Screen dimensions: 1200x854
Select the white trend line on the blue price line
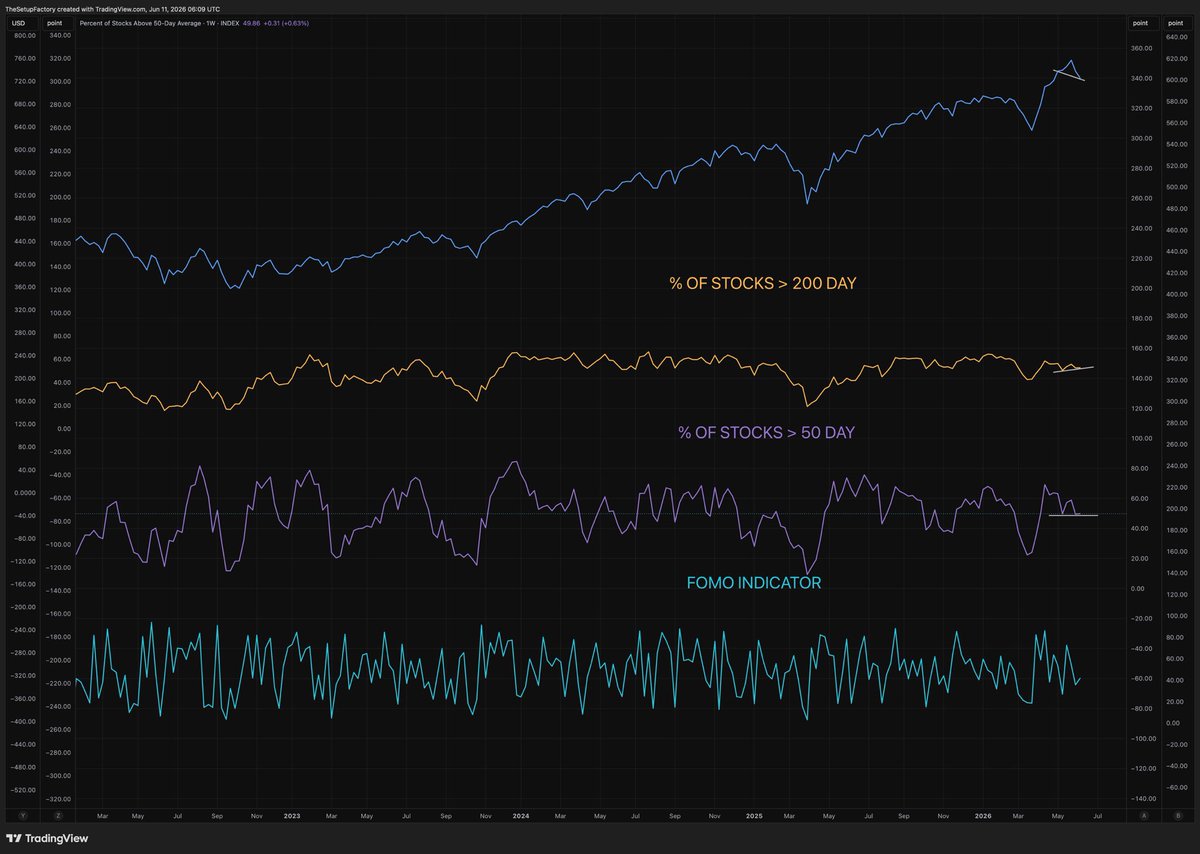[x=1069, y=75]
